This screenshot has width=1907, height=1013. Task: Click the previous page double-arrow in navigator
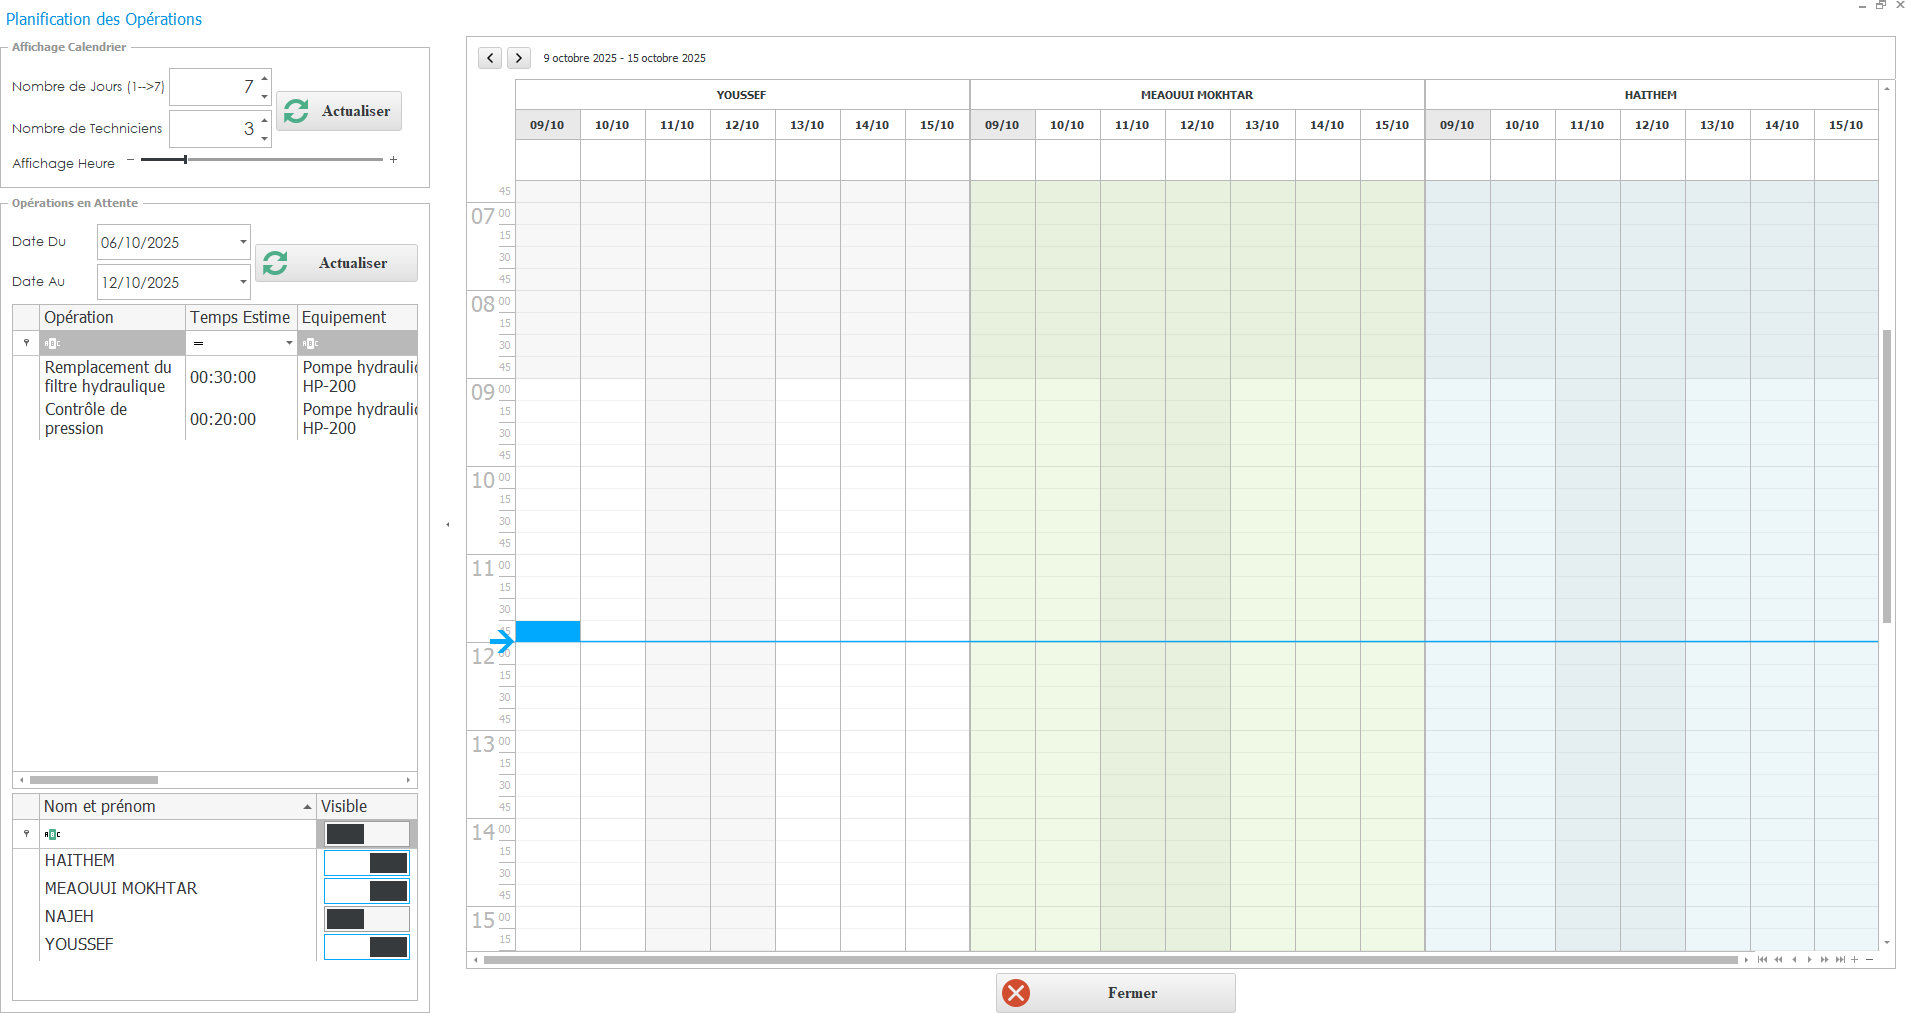click(1778, 960)
